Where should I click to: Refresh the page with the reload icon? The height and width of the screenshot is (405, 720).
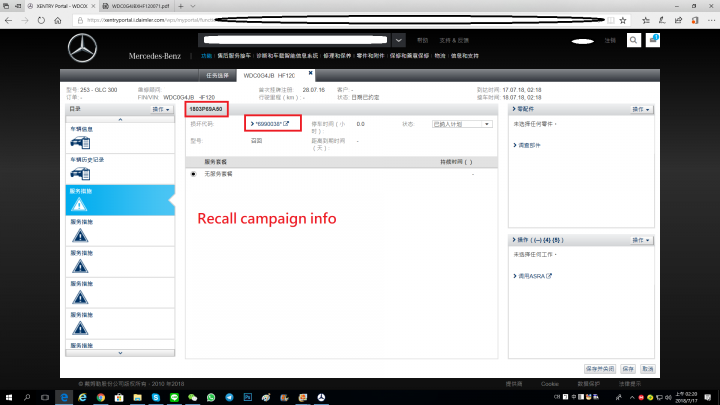point(41,20)
